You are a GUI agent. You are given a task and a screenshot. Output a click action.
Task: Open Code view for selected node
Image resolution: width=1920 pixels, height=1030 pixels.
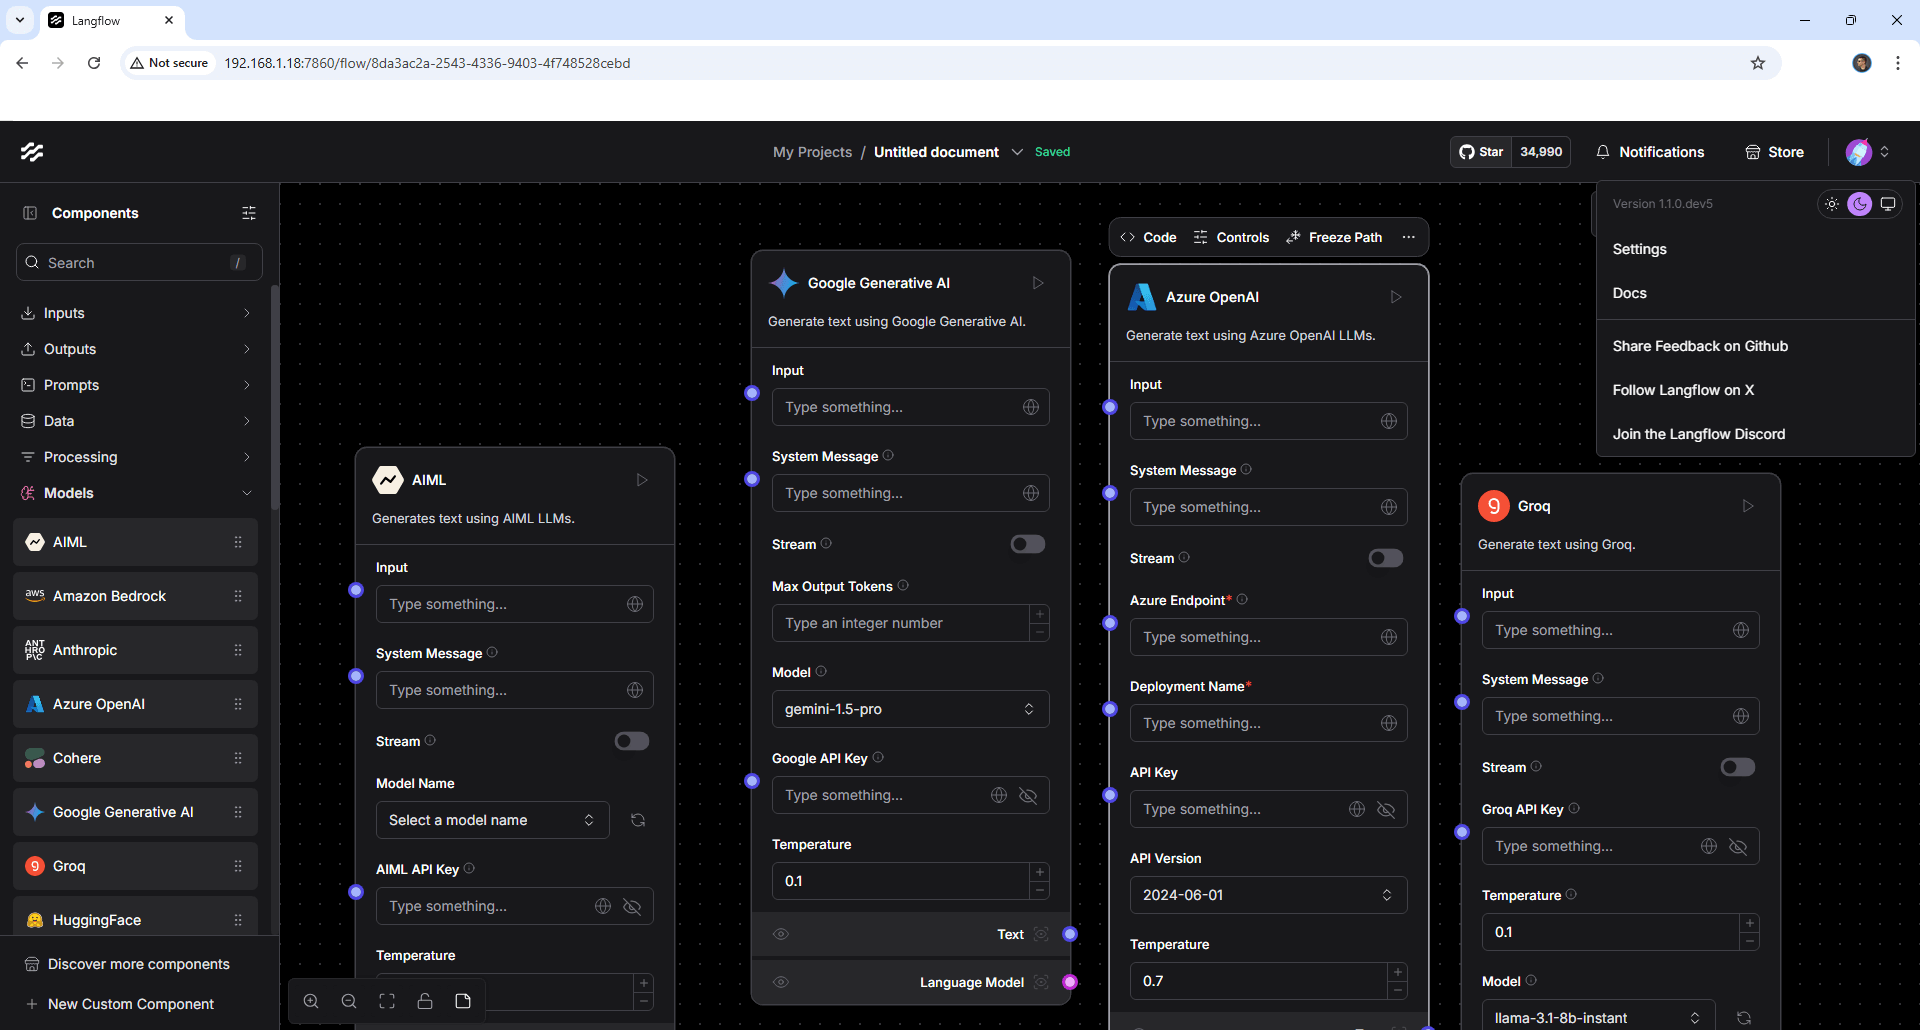pos(1148,237)
